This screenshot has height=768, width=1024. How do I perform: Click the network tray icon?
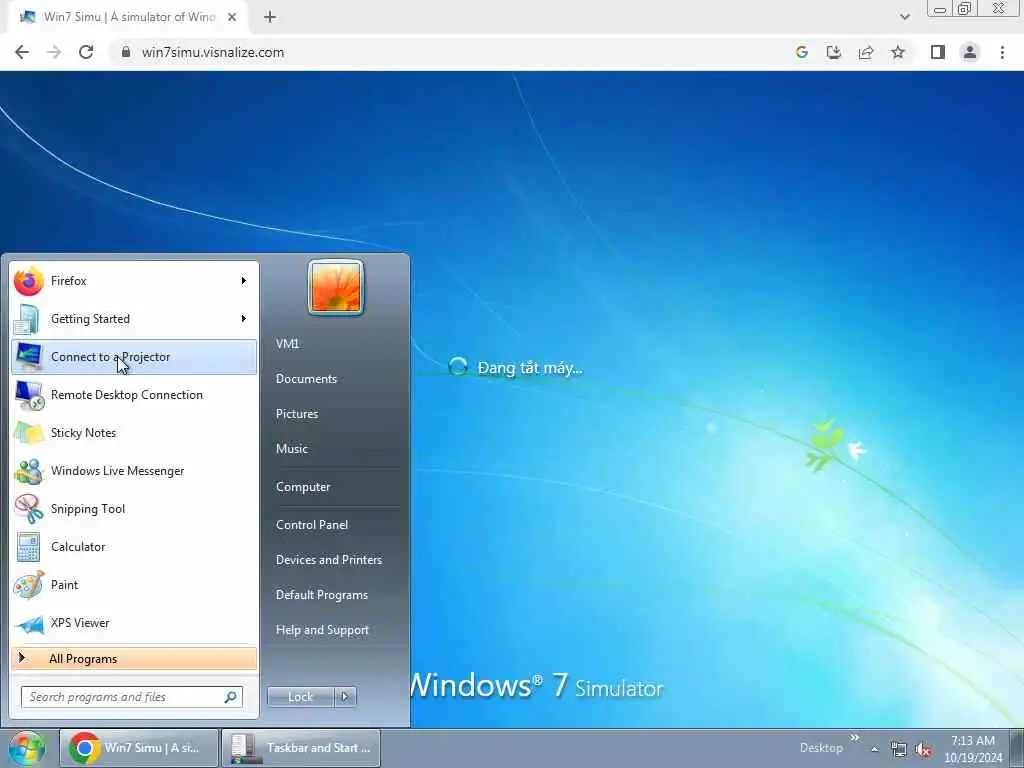(x=899, y=750)
